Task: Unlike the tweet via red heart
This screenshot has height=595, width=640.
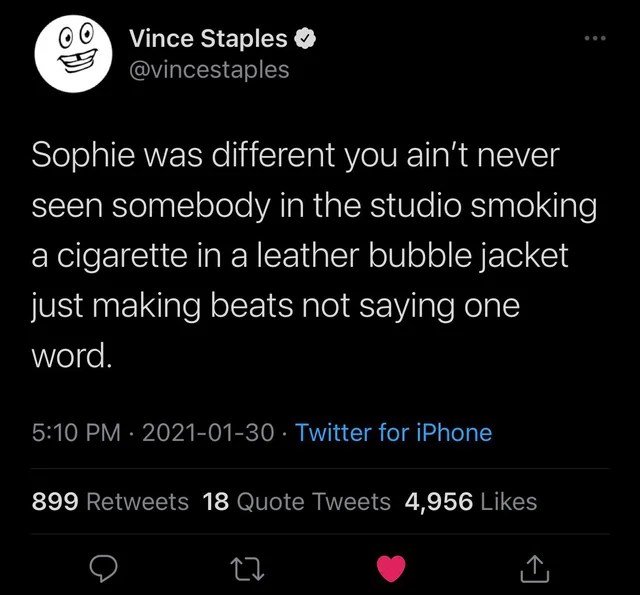Action: [391, 567]
